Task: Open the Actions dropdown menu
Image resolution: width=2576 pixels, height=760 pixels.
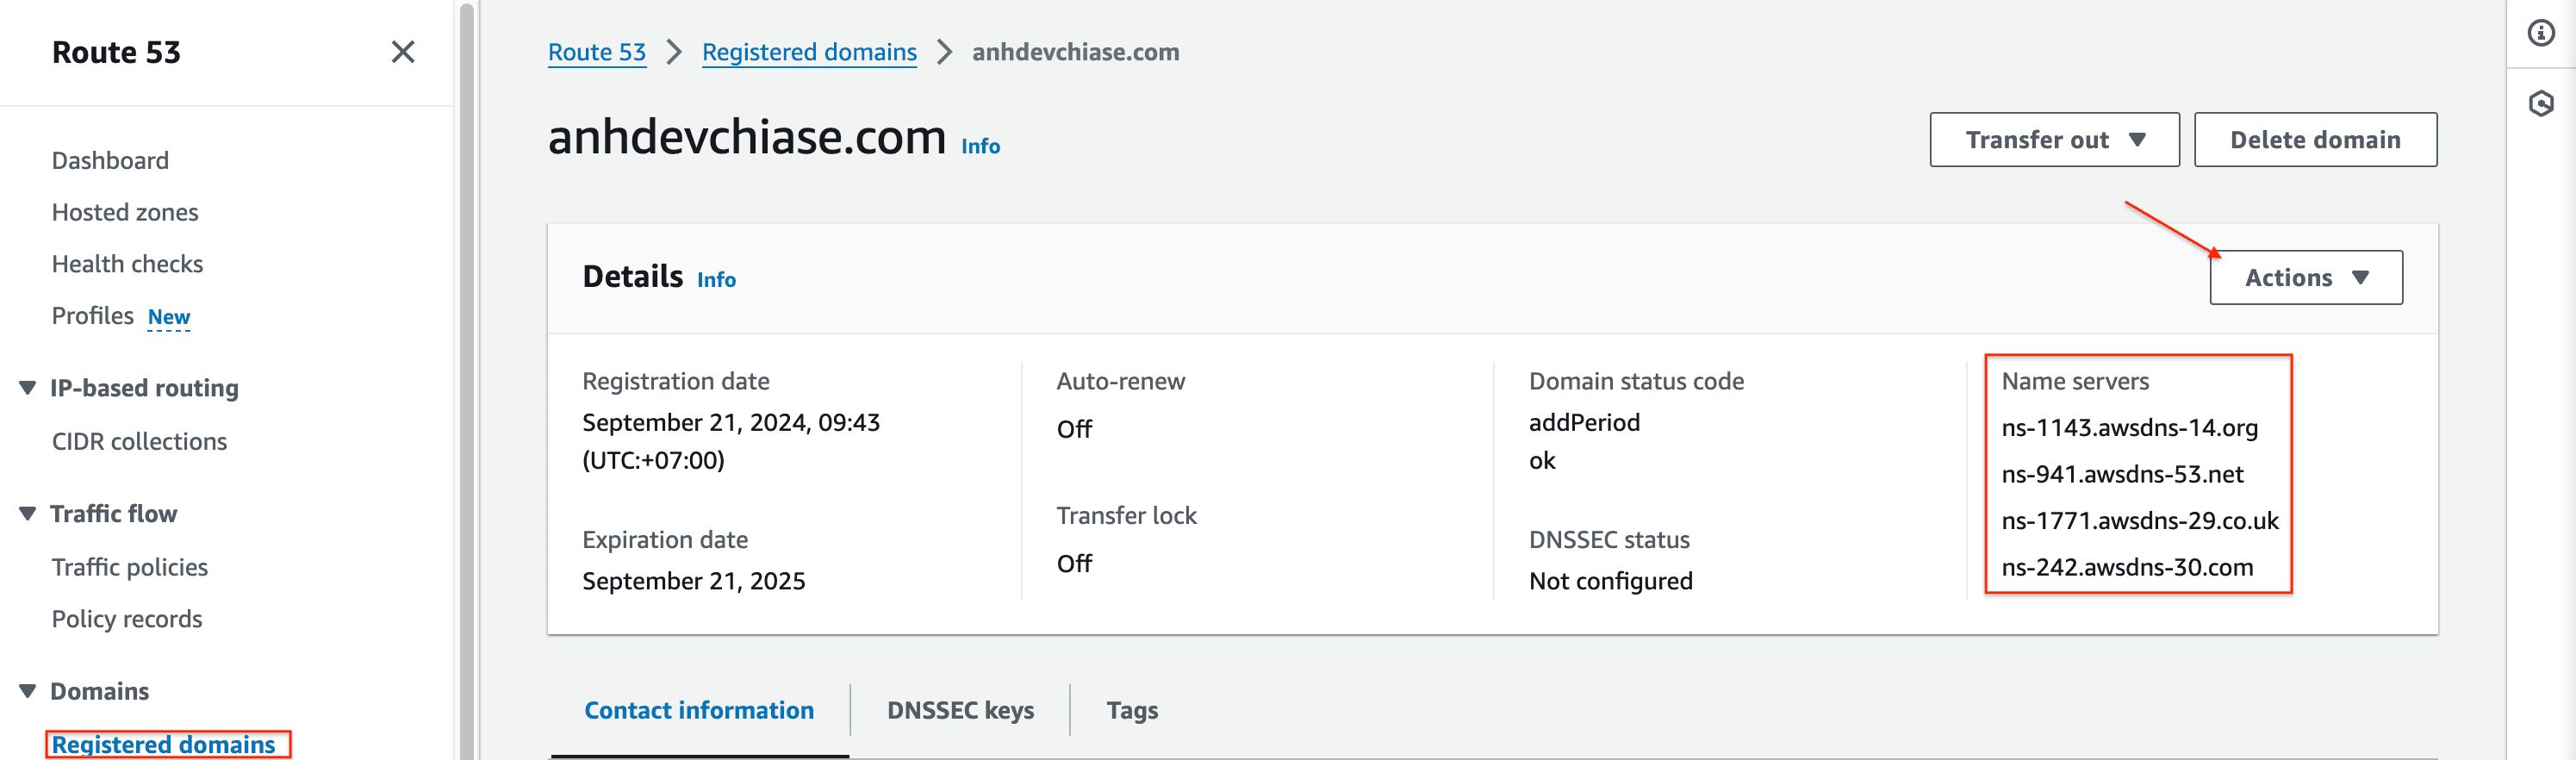Action: click(2305, 278)
